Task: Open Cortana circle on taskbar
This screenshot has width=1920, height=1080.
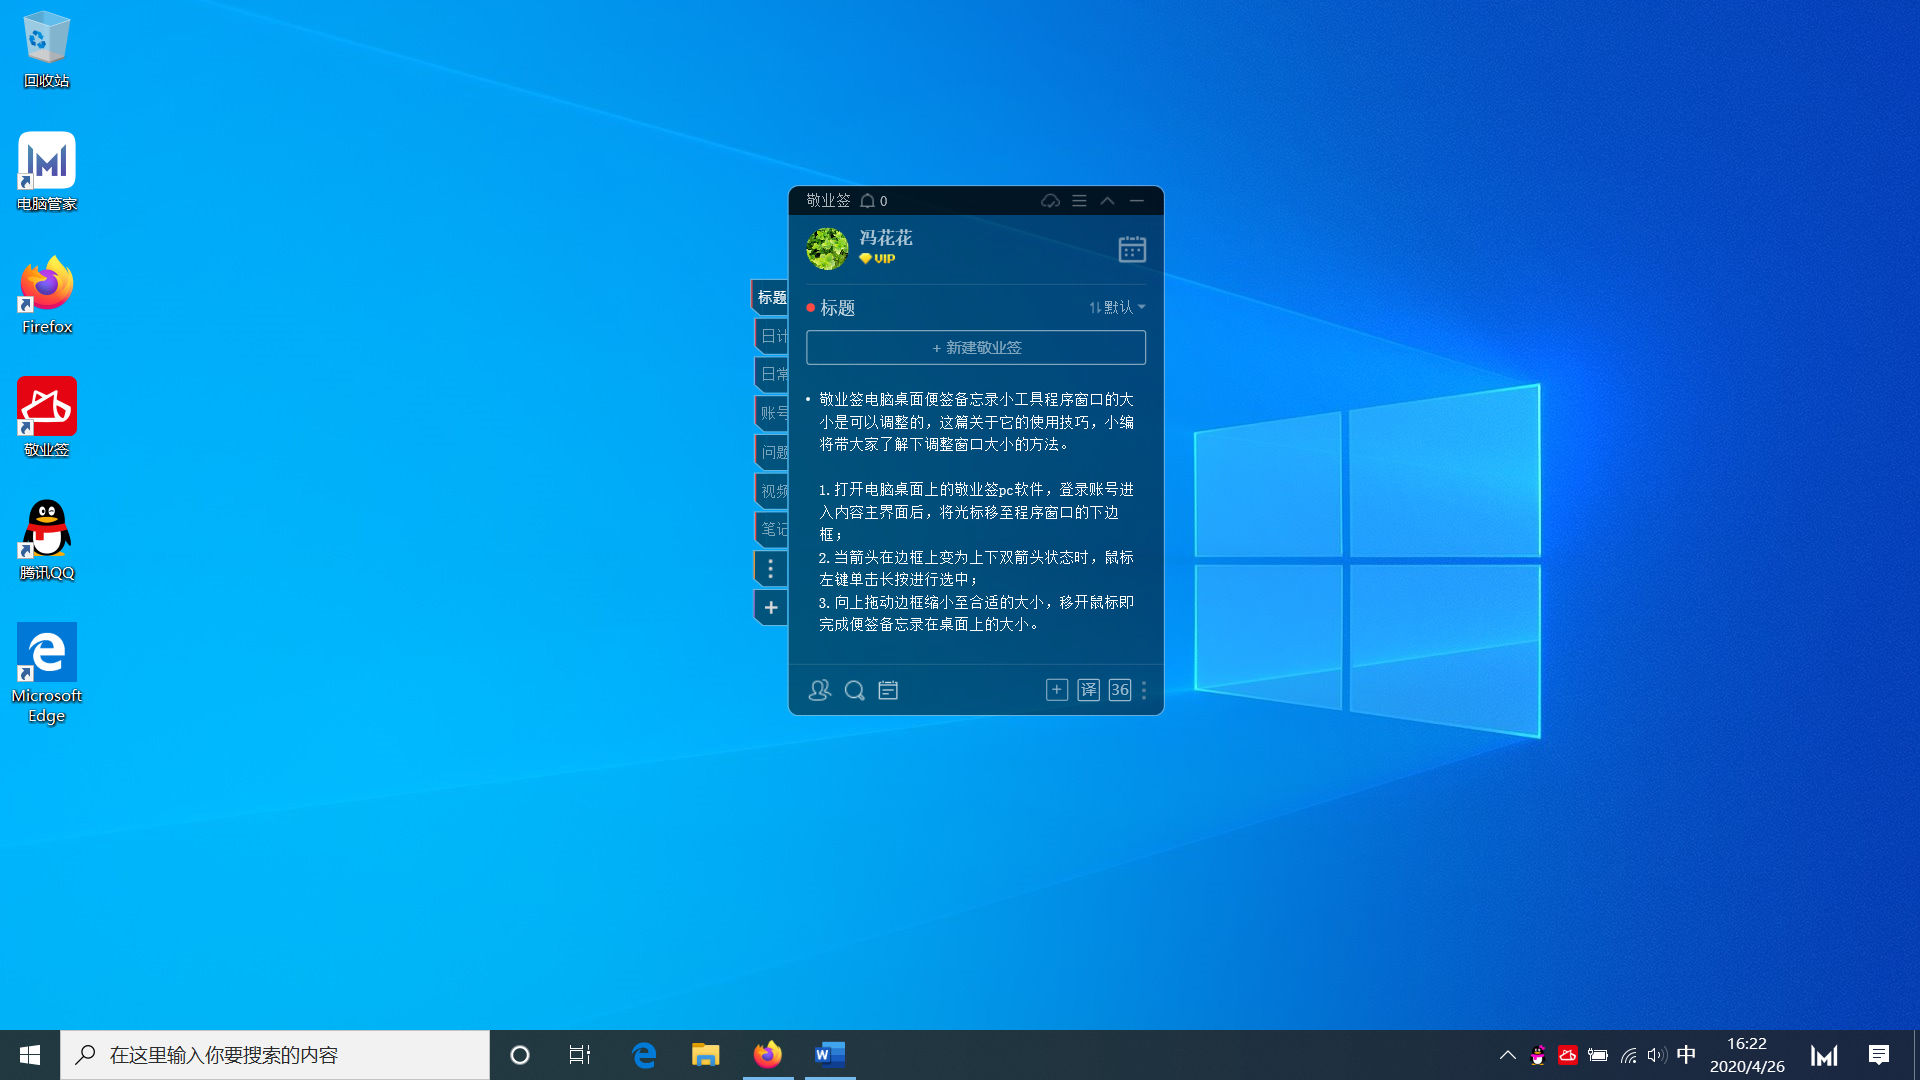Action: coord(520,1055)
